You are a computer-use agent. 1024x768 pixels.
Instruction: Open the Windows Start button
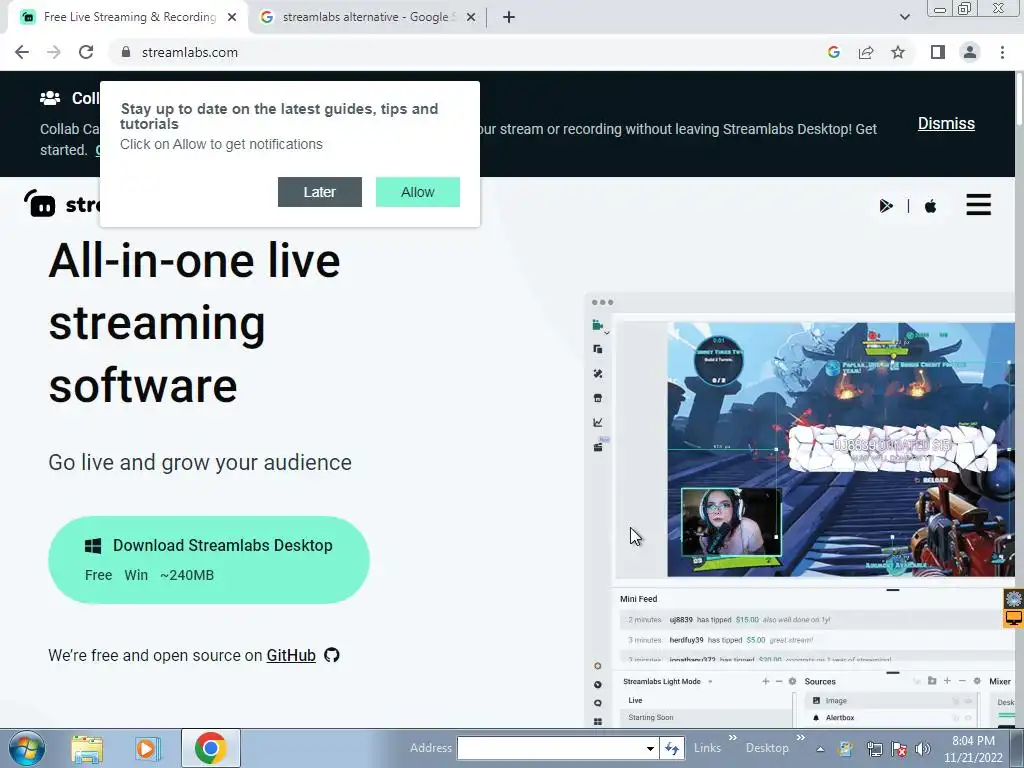[x=26, y=748]
